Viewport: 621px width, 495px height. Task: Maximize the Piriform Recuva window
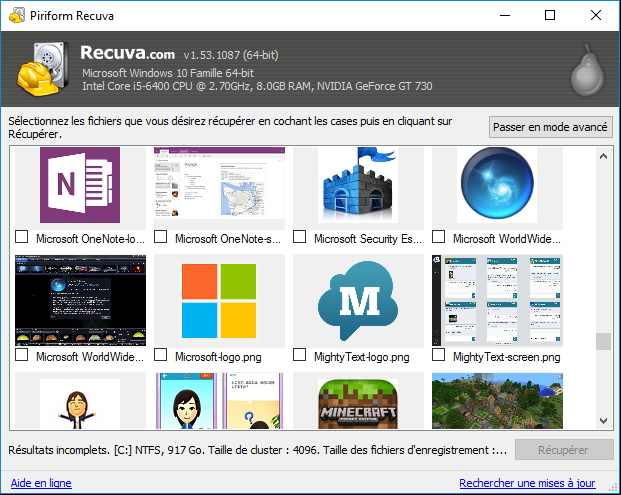click(550, 15)
